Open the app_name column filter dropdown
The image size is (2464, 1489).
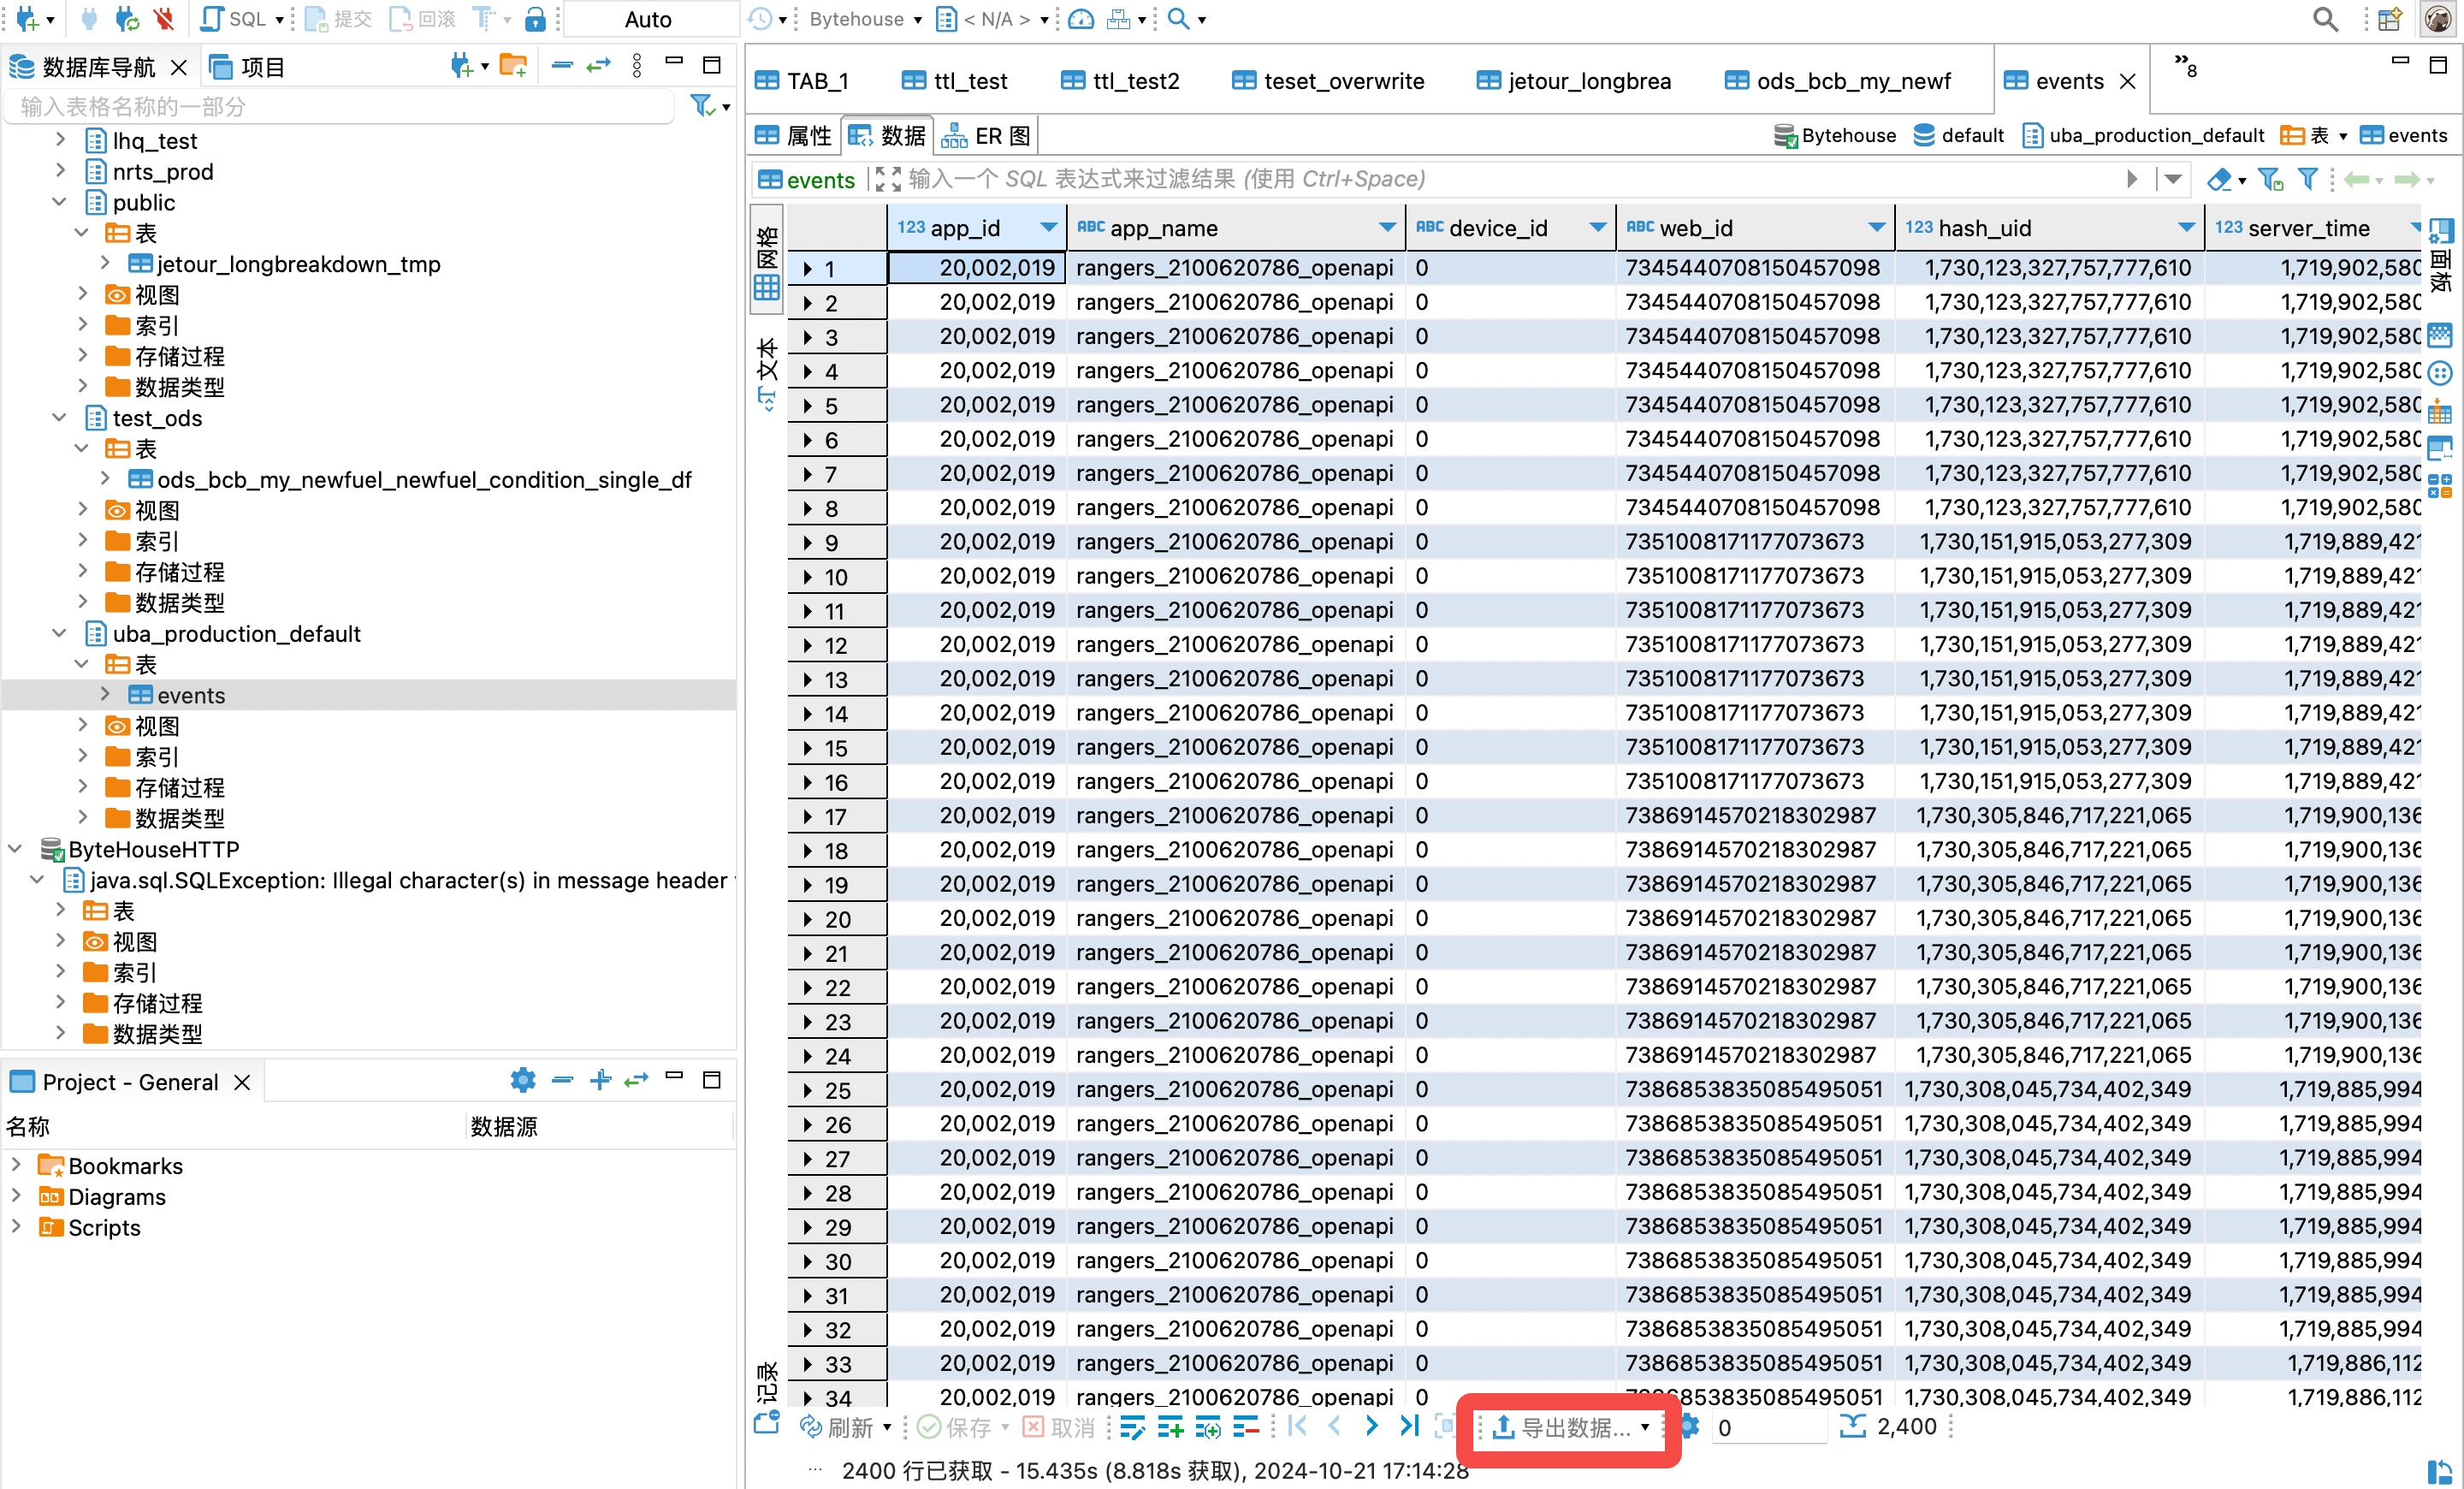click(x=1387, y=228)
